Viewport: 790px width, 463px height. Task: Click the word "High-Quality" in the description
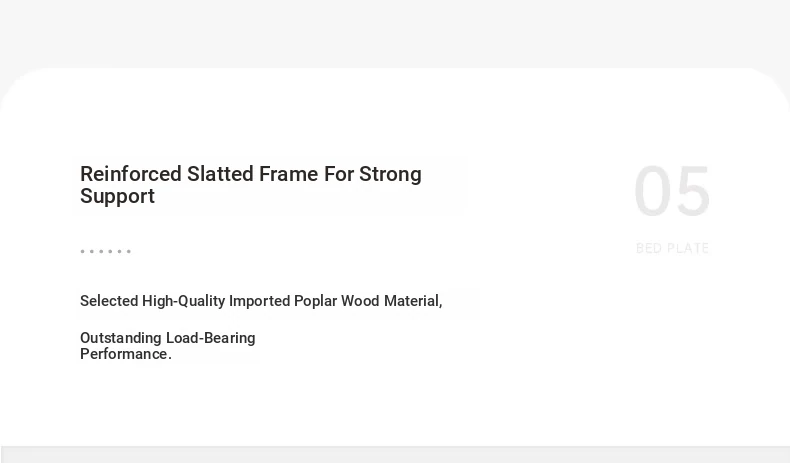[183, 301]
